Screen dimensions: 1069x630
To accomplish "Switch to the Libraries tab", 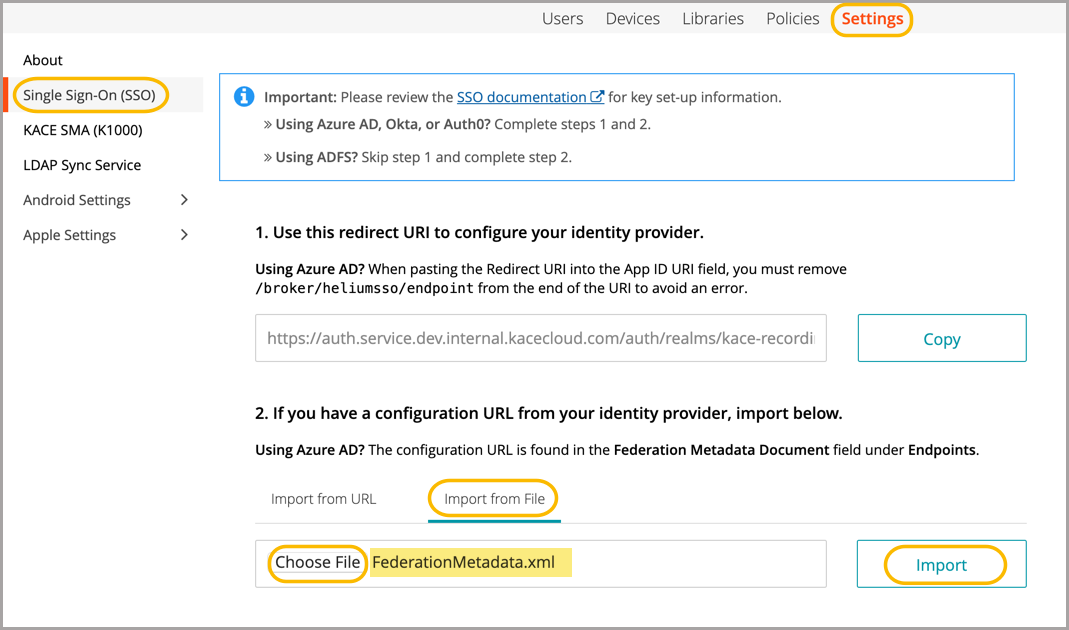I will pyautogui.click(x=713, y=19).
